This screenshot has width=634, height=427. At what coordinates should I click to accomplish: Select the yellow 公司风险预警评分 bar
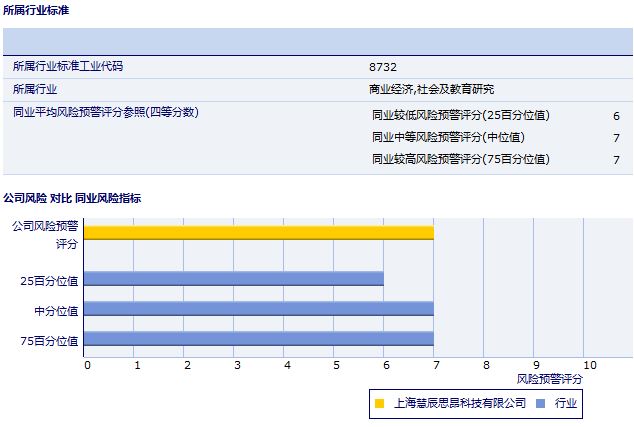[259, 233]
